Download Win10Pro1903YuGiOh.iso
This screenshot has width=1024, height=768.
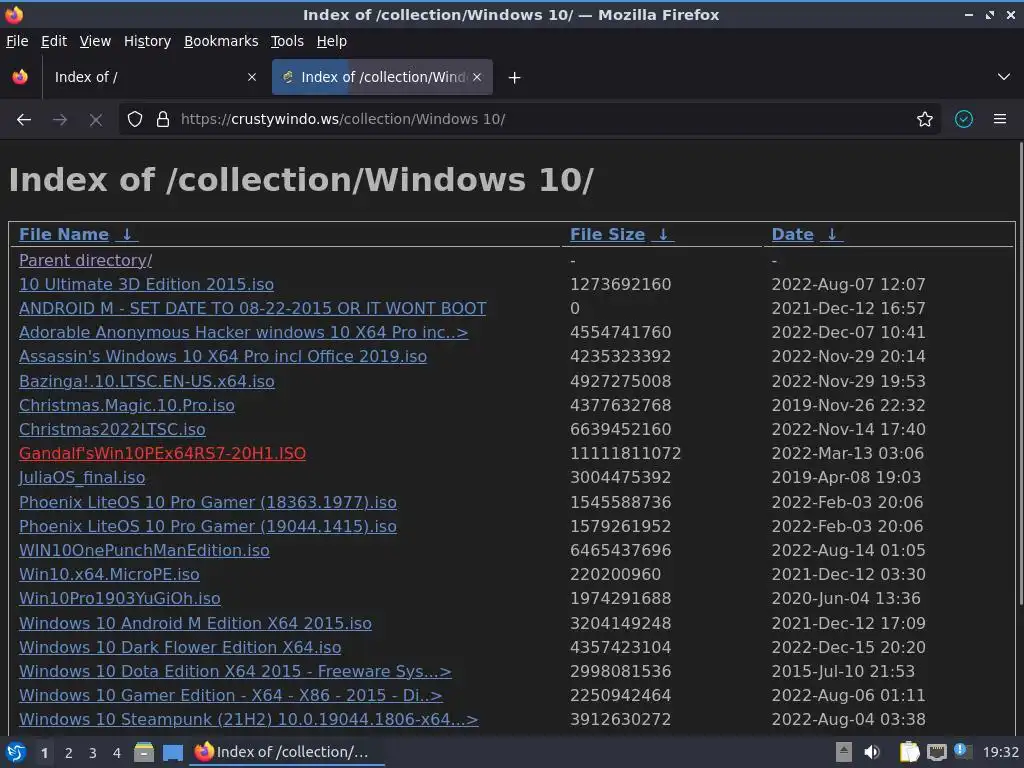coord(120,599)
